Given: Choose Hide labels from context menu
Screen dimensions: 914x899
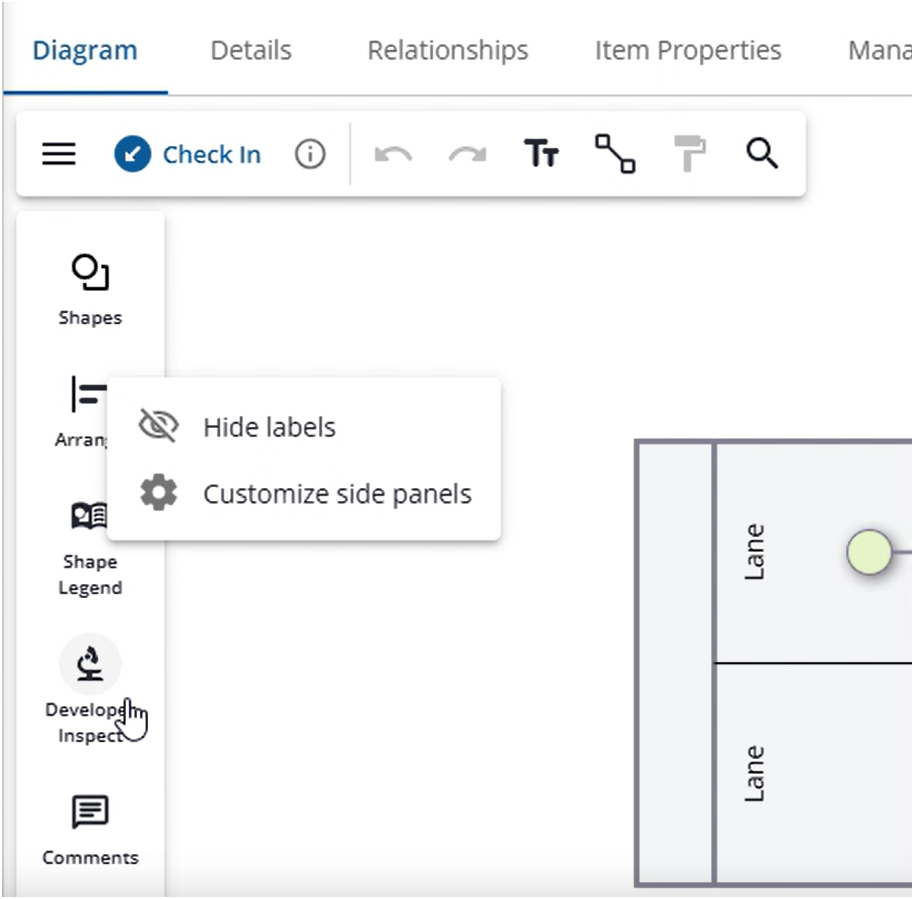Looking at the screenshot, I should click(x=269, y=427).
